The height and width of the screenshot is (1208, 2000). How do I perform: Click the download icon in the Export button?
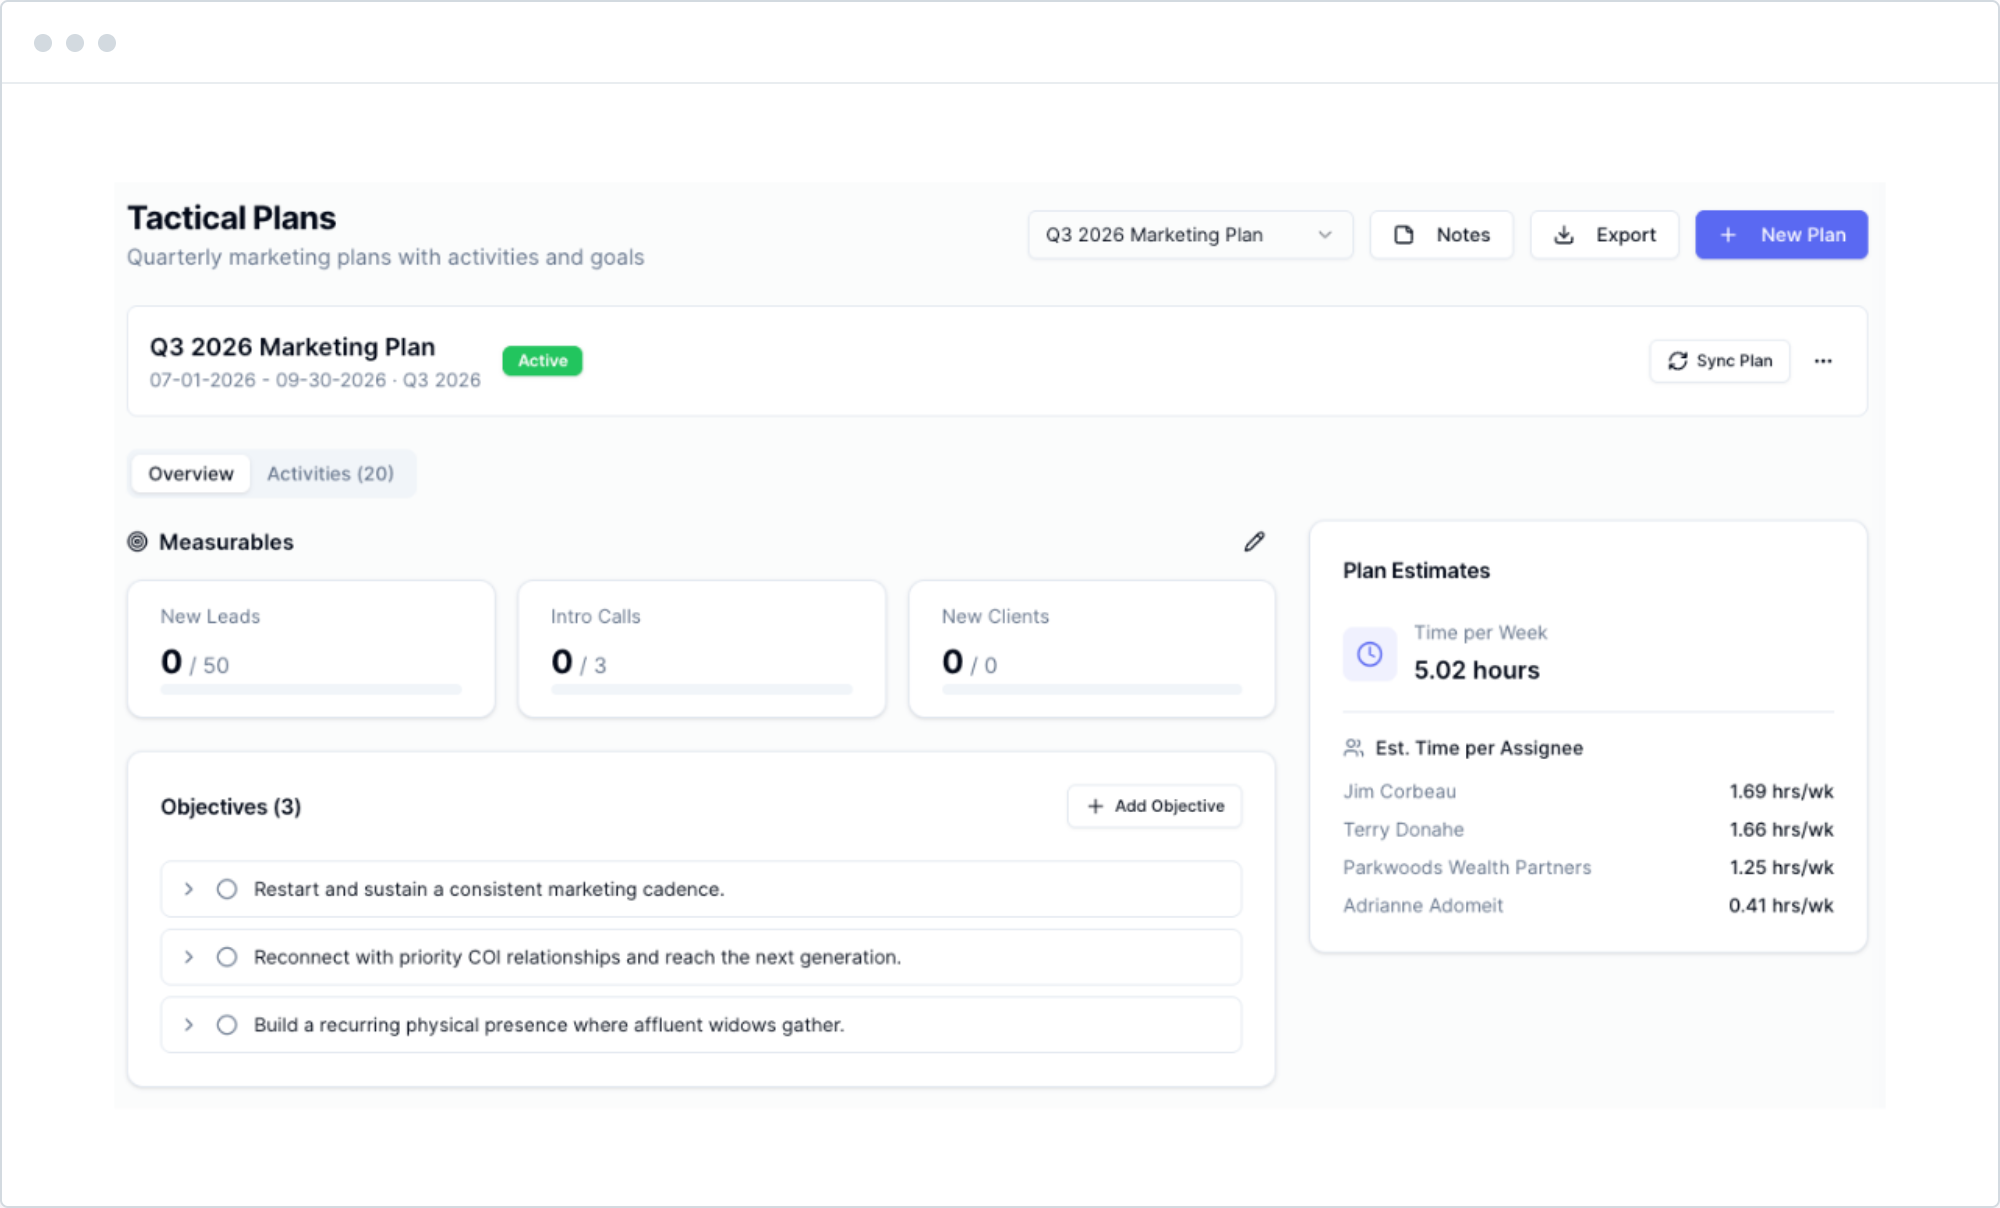1564,235
